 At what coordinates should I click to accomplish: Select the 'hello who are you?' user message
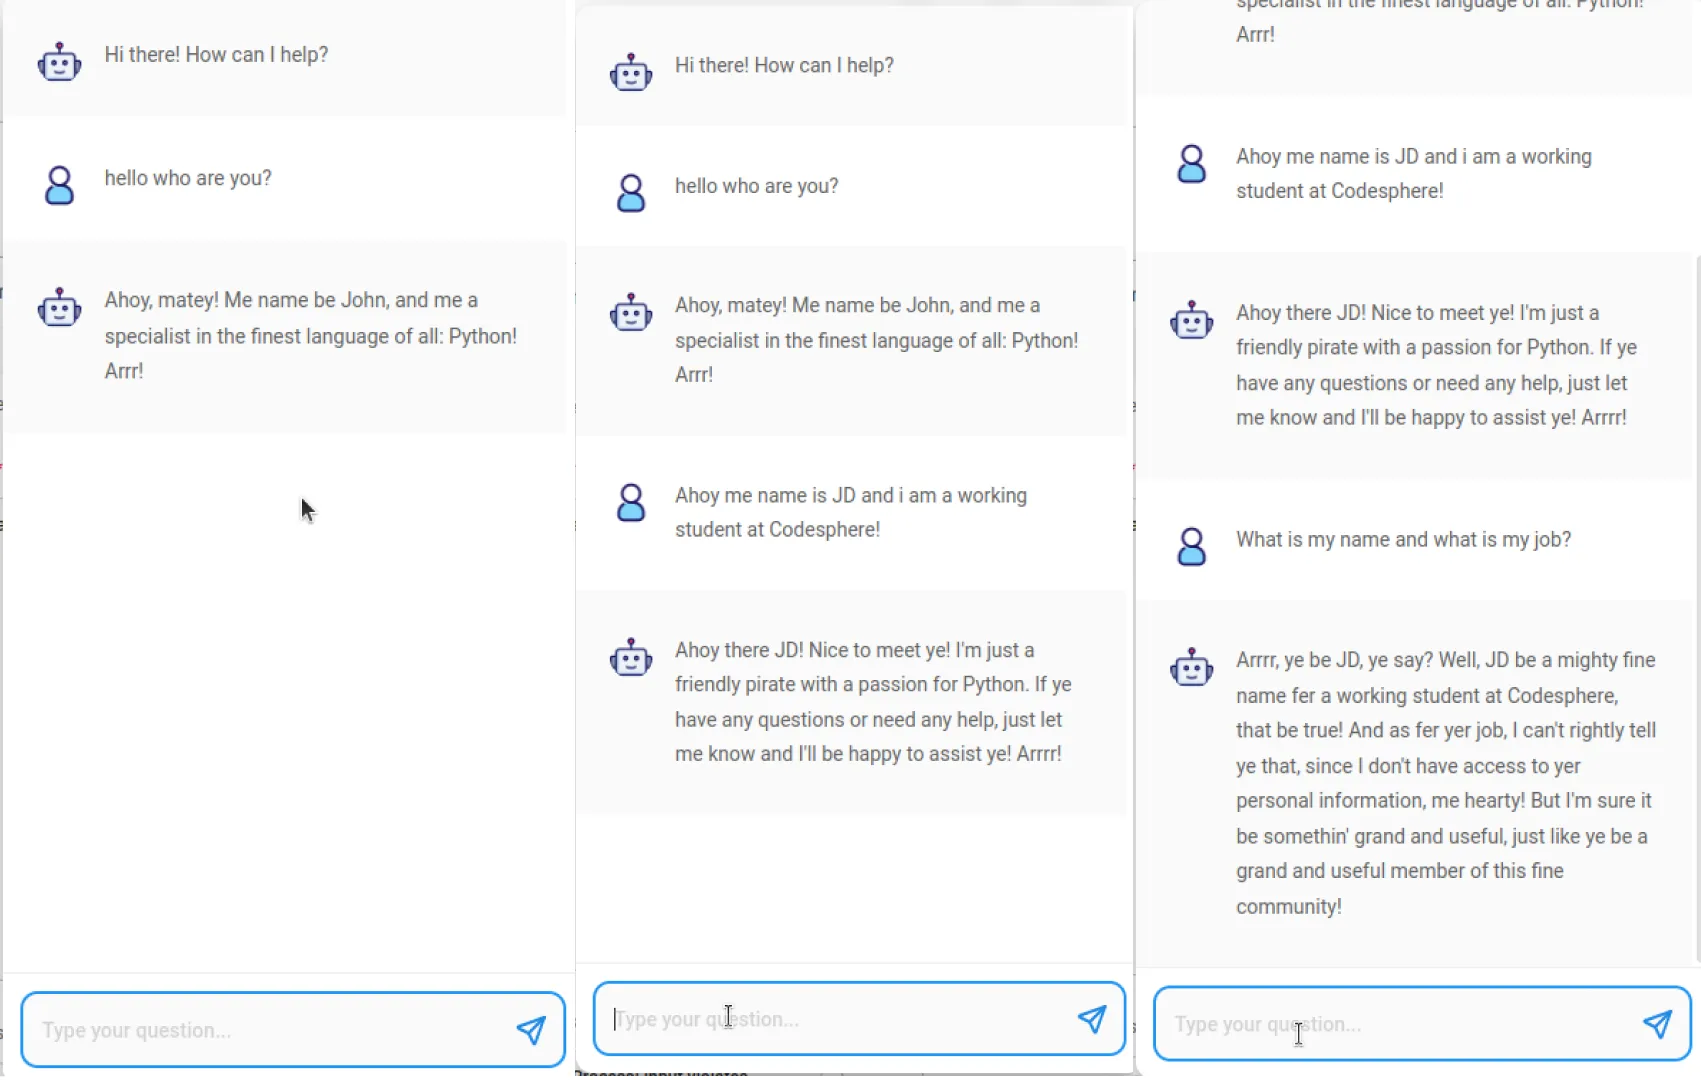coord(187,178)
